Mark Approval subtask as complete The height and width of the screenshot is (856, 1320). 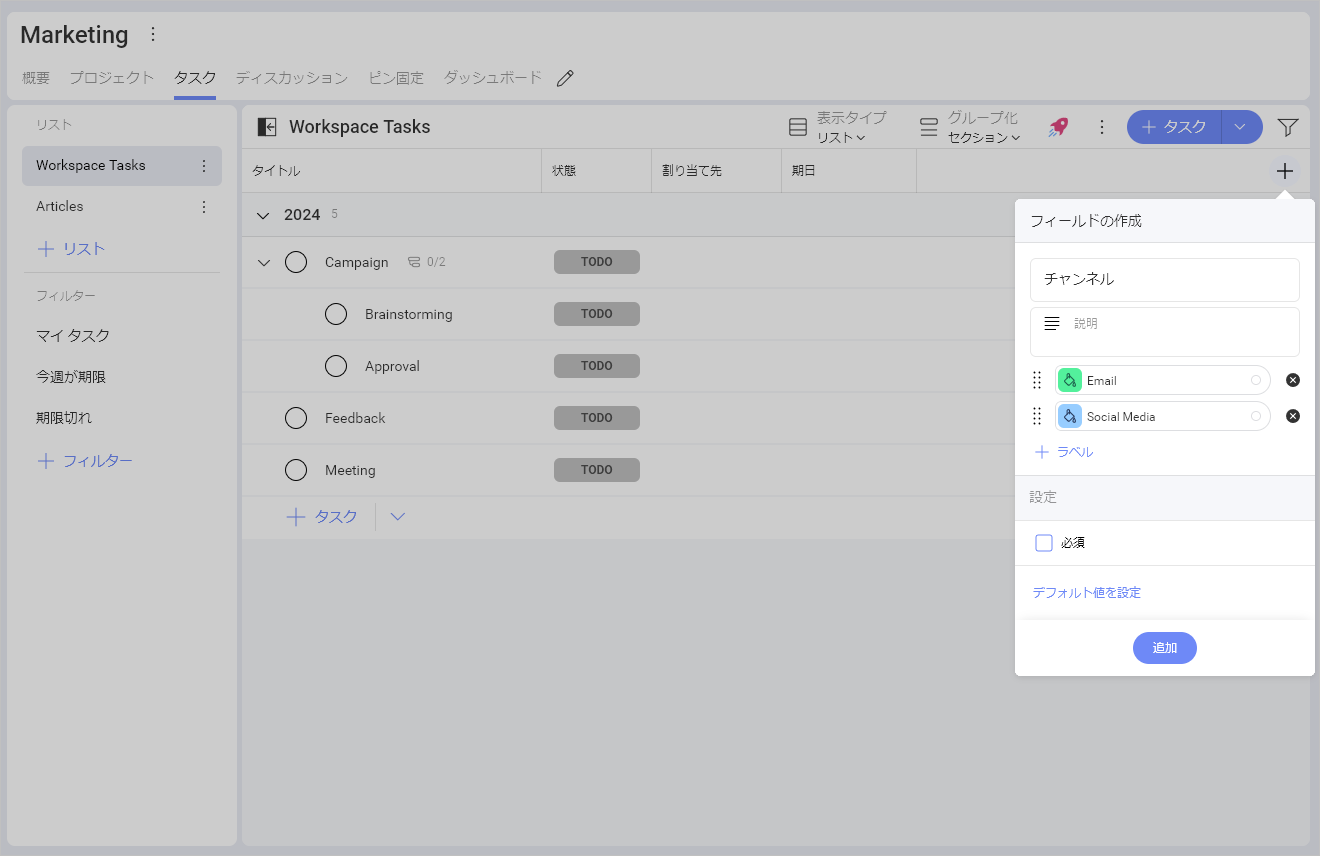coord(336,366)
